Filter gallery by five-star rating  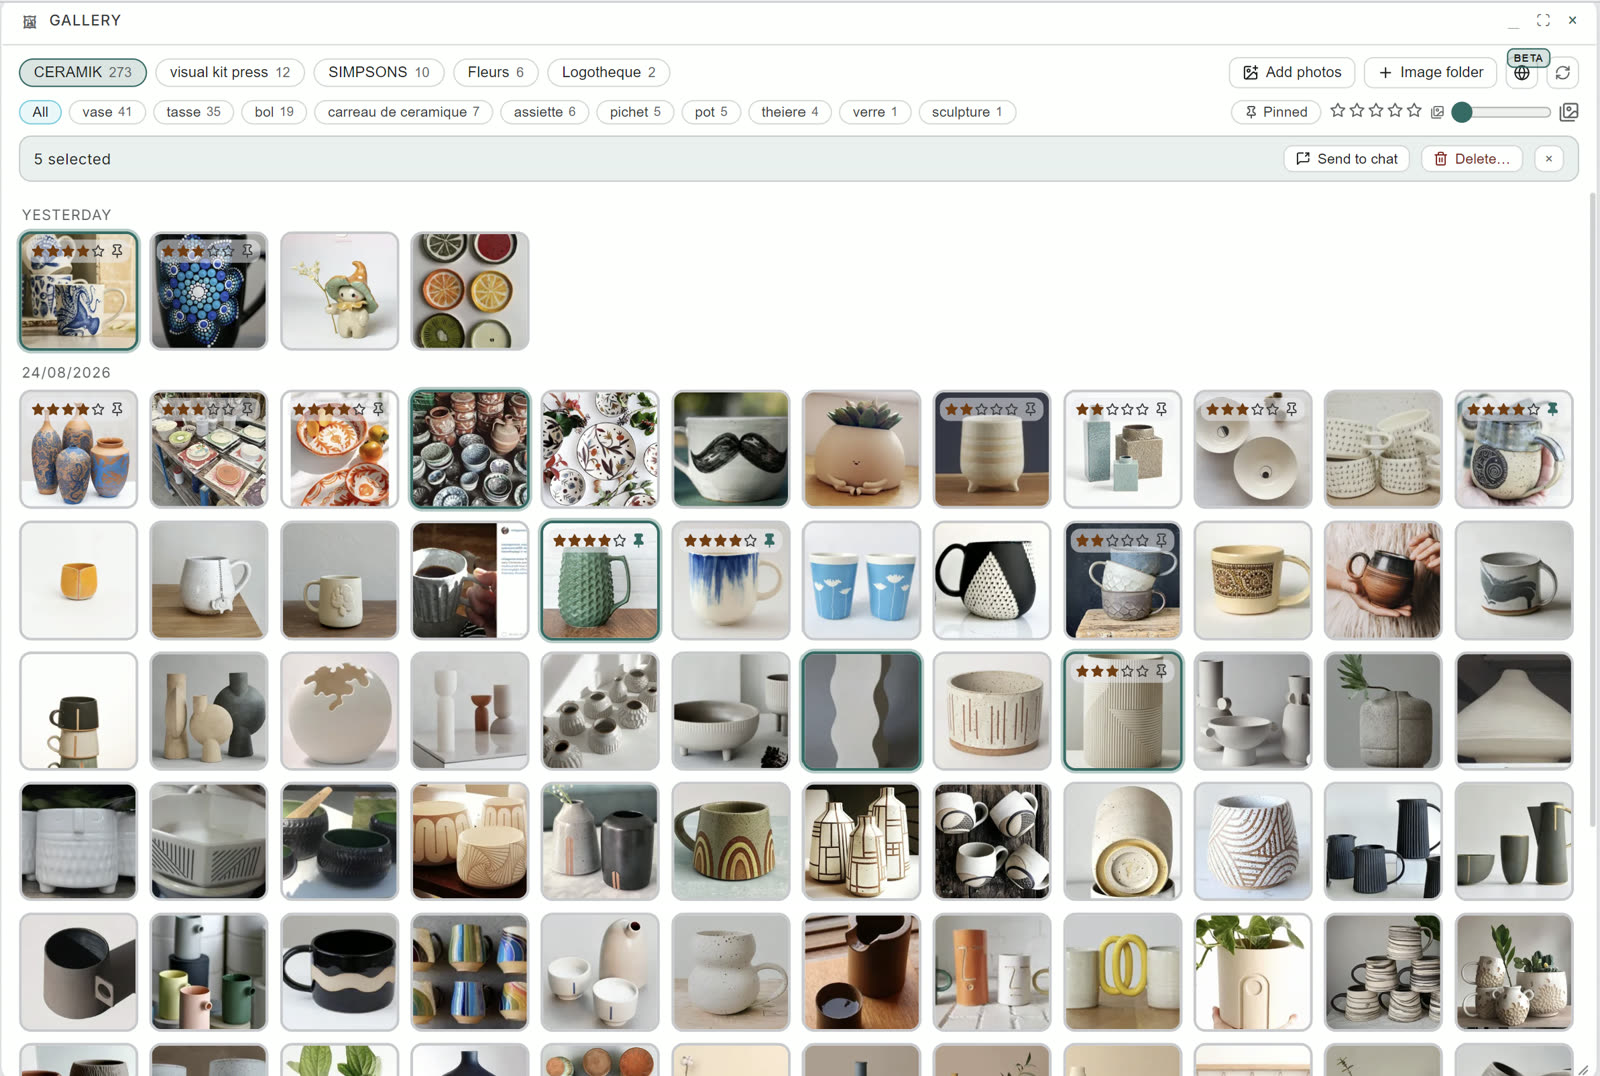[1414, 111]
